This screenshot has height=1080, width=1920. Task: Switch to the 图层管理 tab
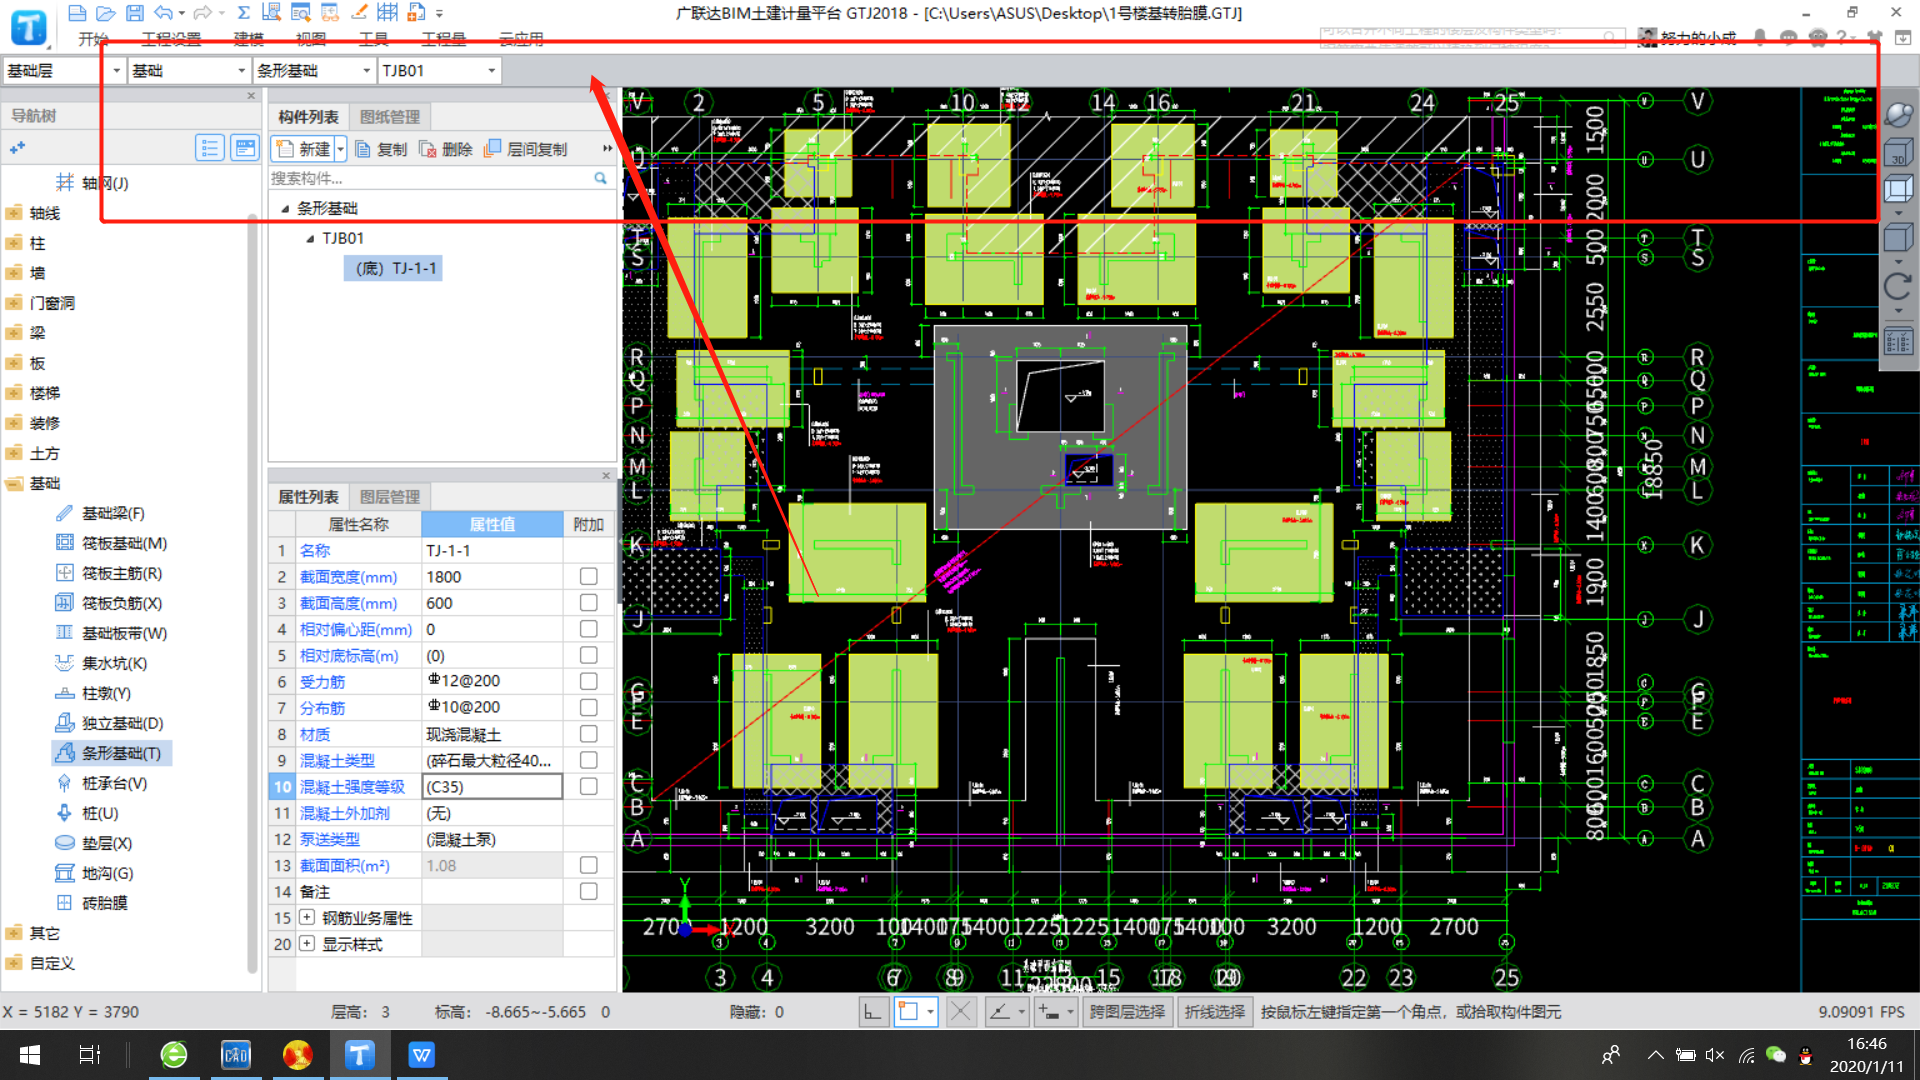pos(390,497)
